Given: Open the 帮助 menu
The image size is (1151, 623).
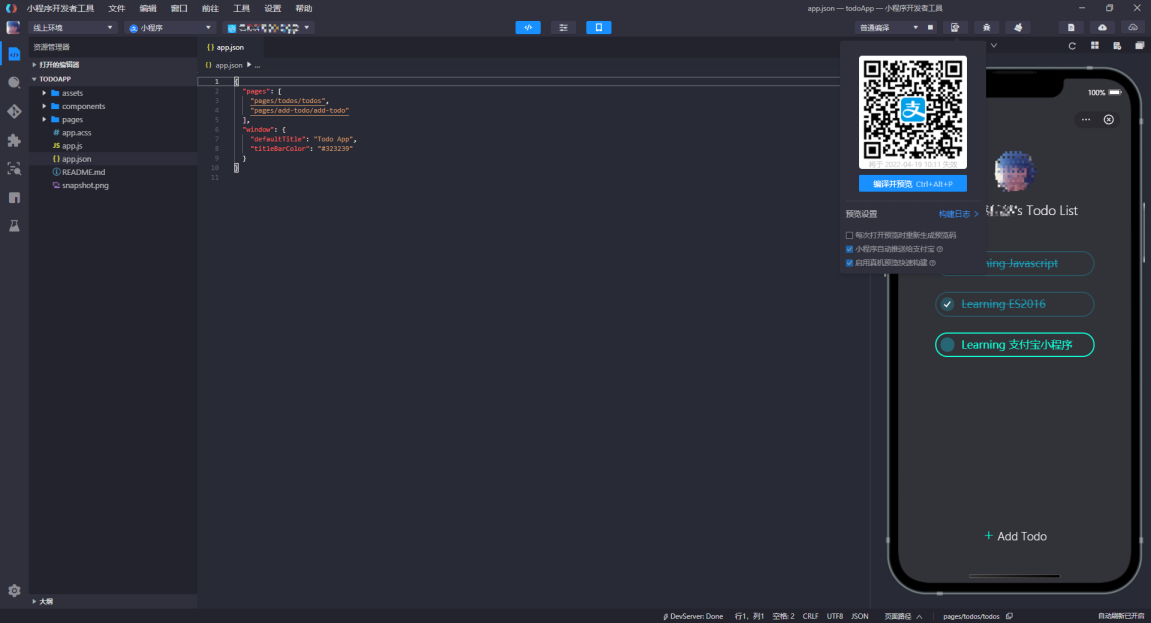Looking at the screenshot, I should (304, 9).
